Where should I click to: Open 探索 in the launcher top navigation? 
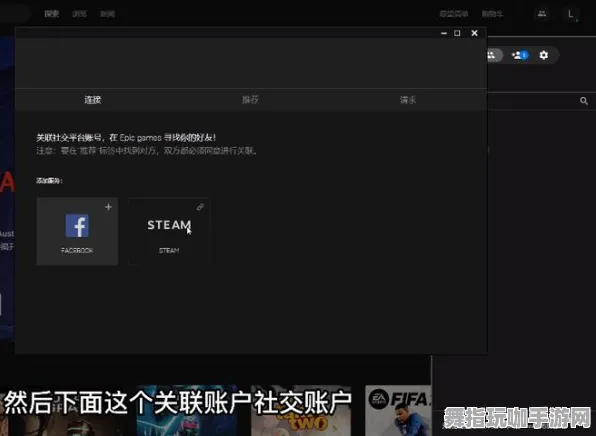pyautogui.click(x=52, y=14)
